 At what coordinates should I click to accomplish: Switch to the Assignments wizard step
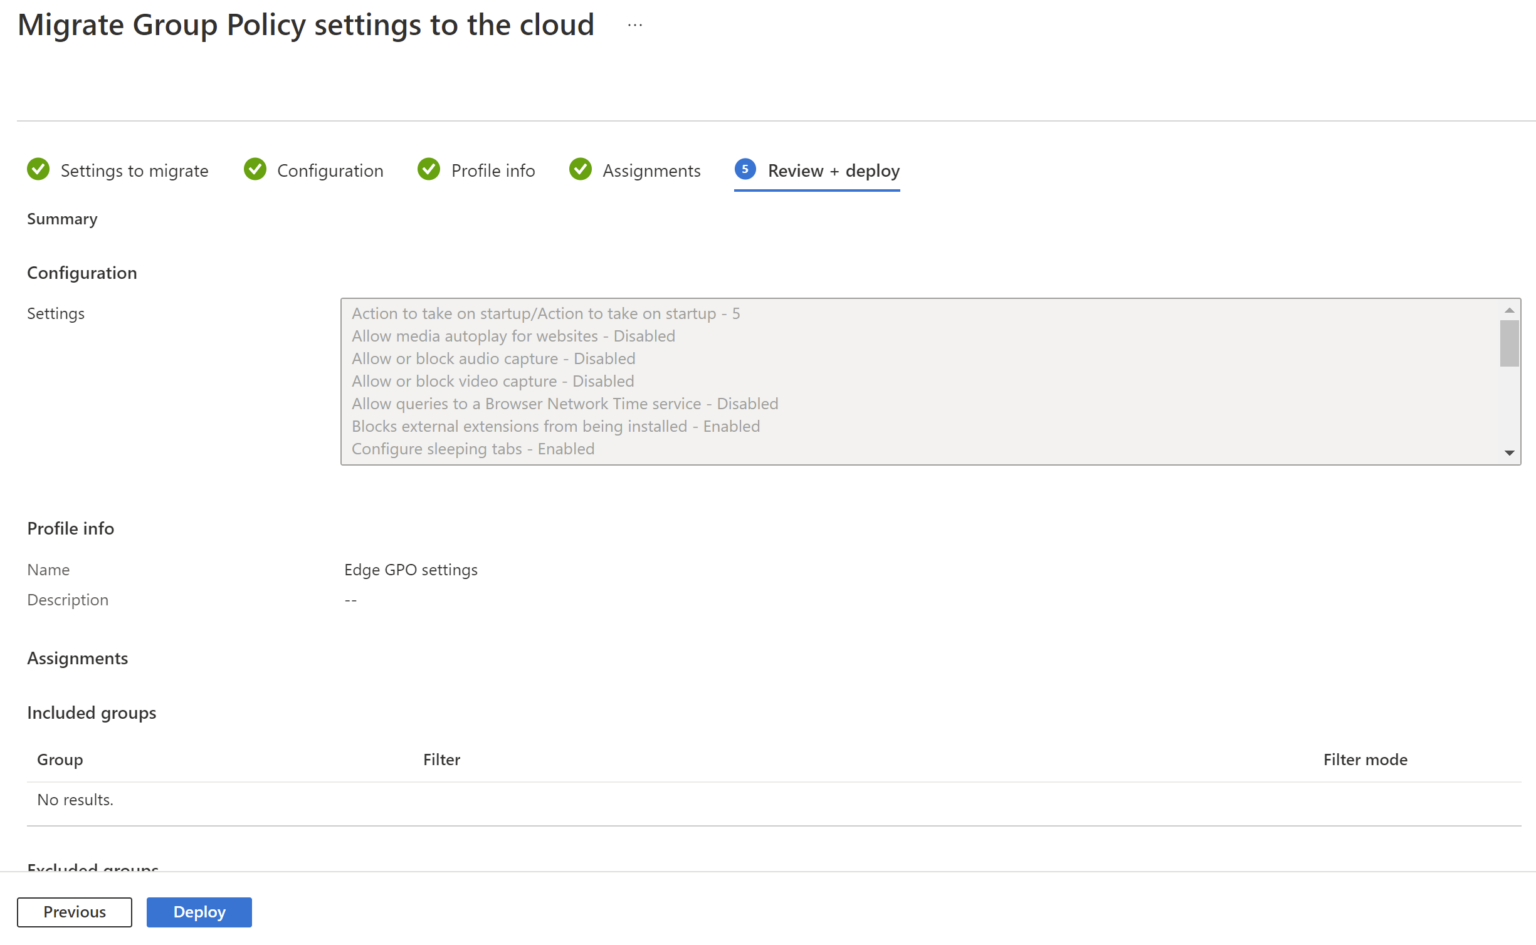pyautogui.click(x=651, y=170)
